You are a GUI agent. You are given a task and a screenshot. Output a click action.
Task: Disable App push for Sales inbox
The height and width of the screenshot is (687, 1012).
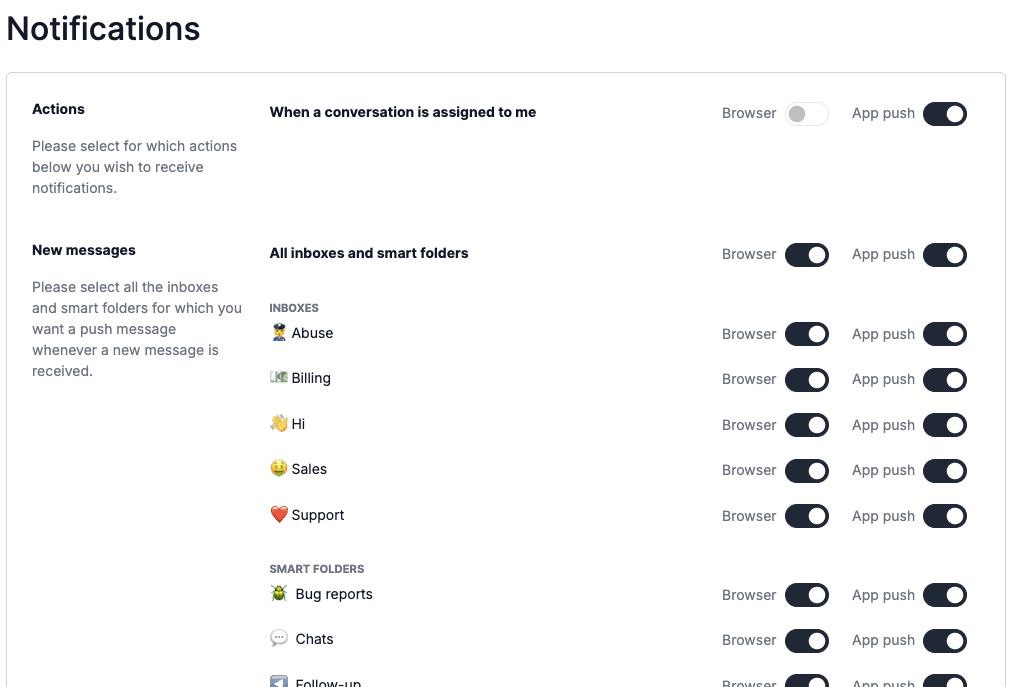(x=944, y=470)
